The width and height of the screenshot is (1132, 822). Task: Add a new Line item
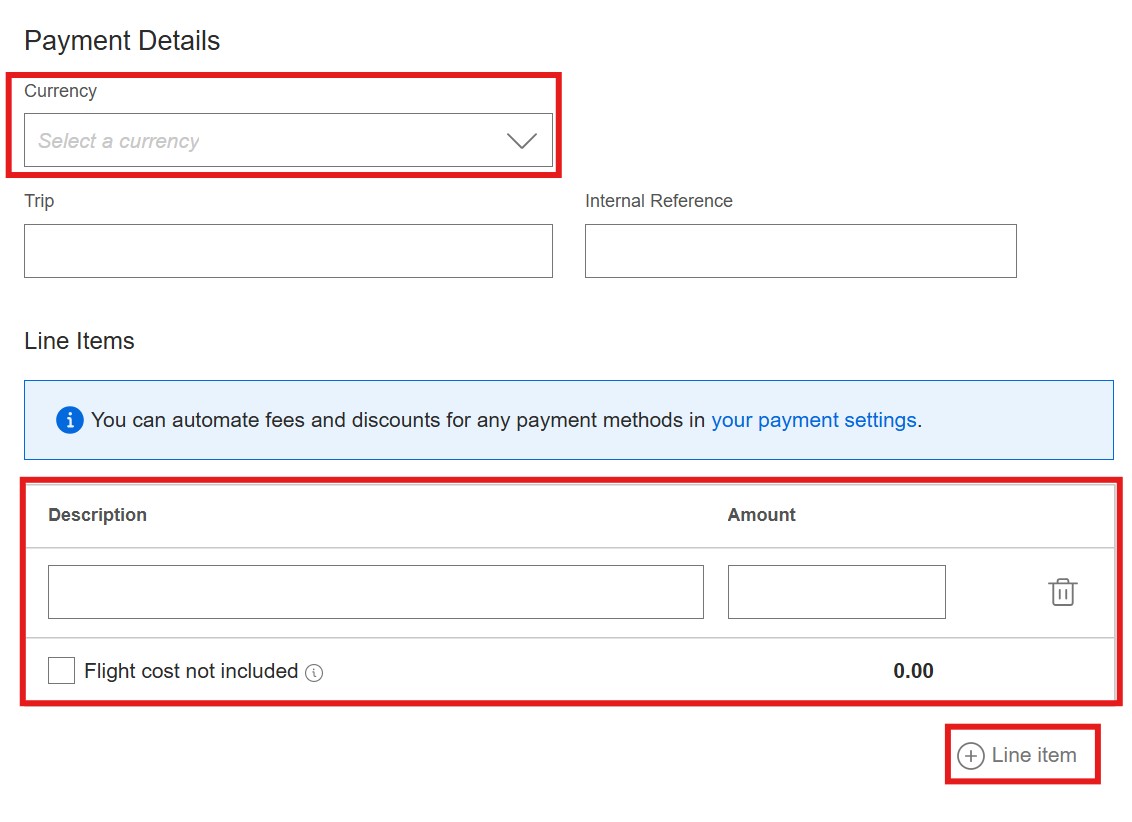click(1016, 755)
